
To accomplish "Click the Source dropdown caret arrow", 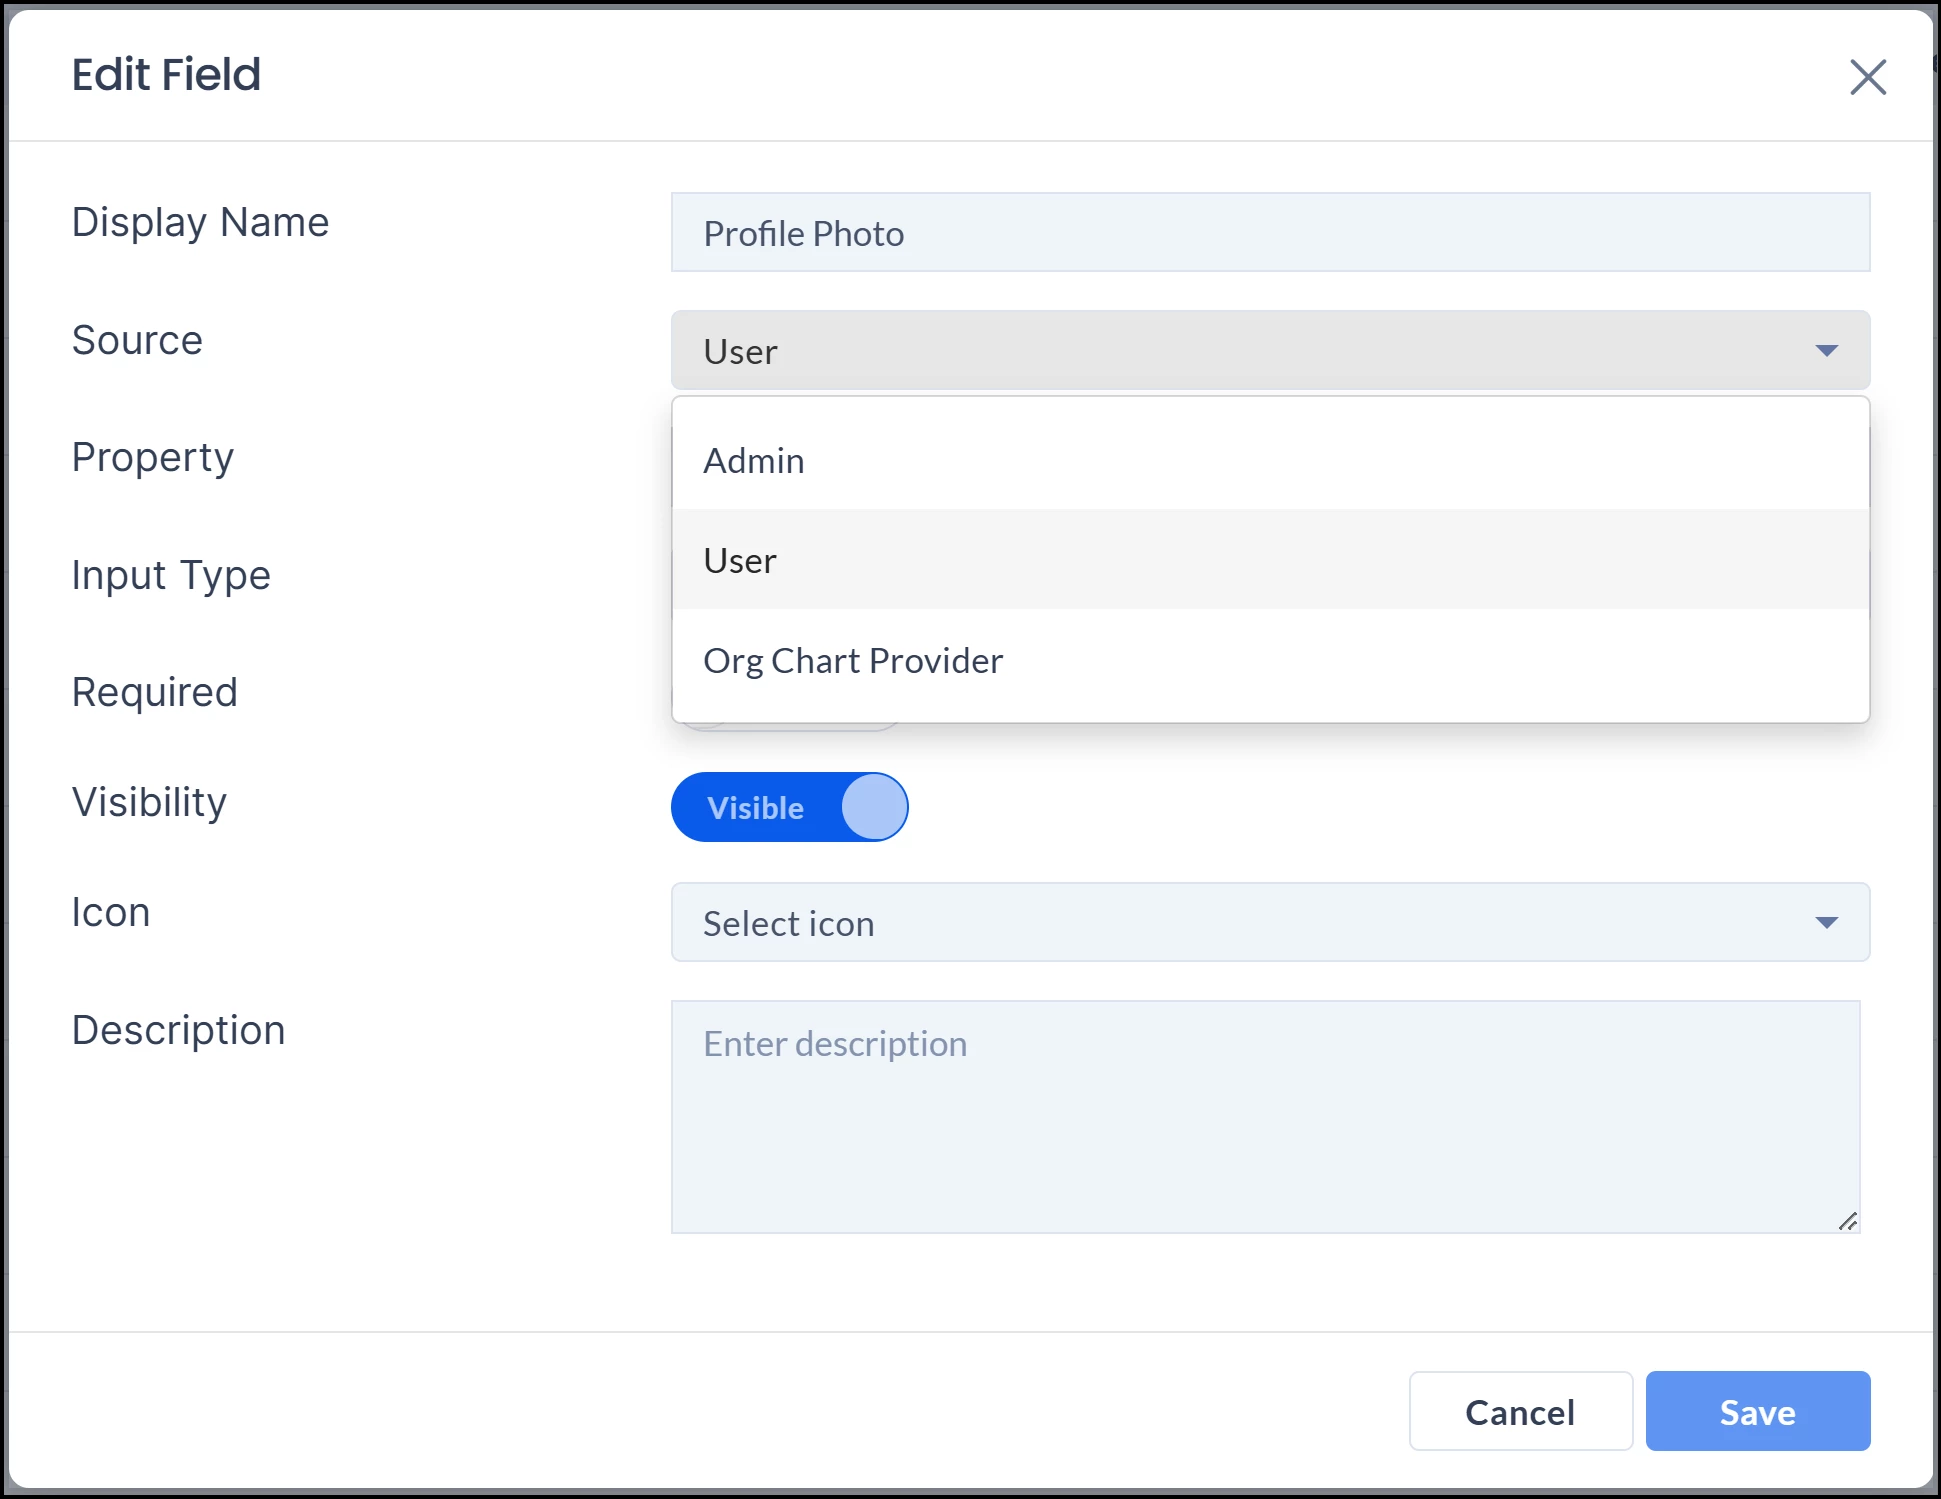I will pos(1826,351).
